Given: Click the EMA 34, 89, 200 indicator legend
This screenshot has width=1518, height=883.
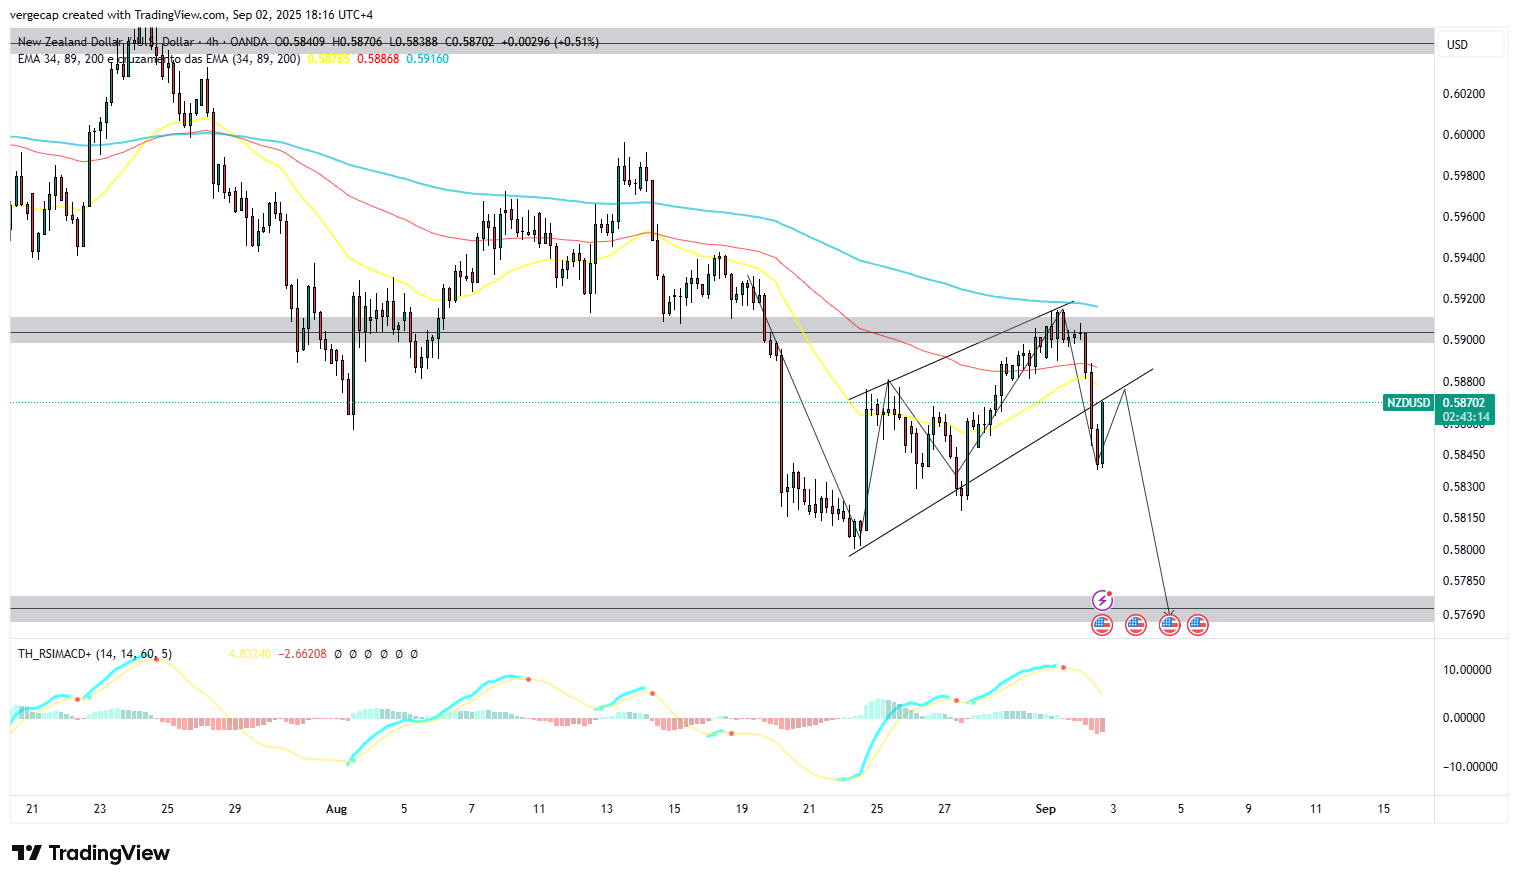Looking at the screenshot, I should 158,59.
